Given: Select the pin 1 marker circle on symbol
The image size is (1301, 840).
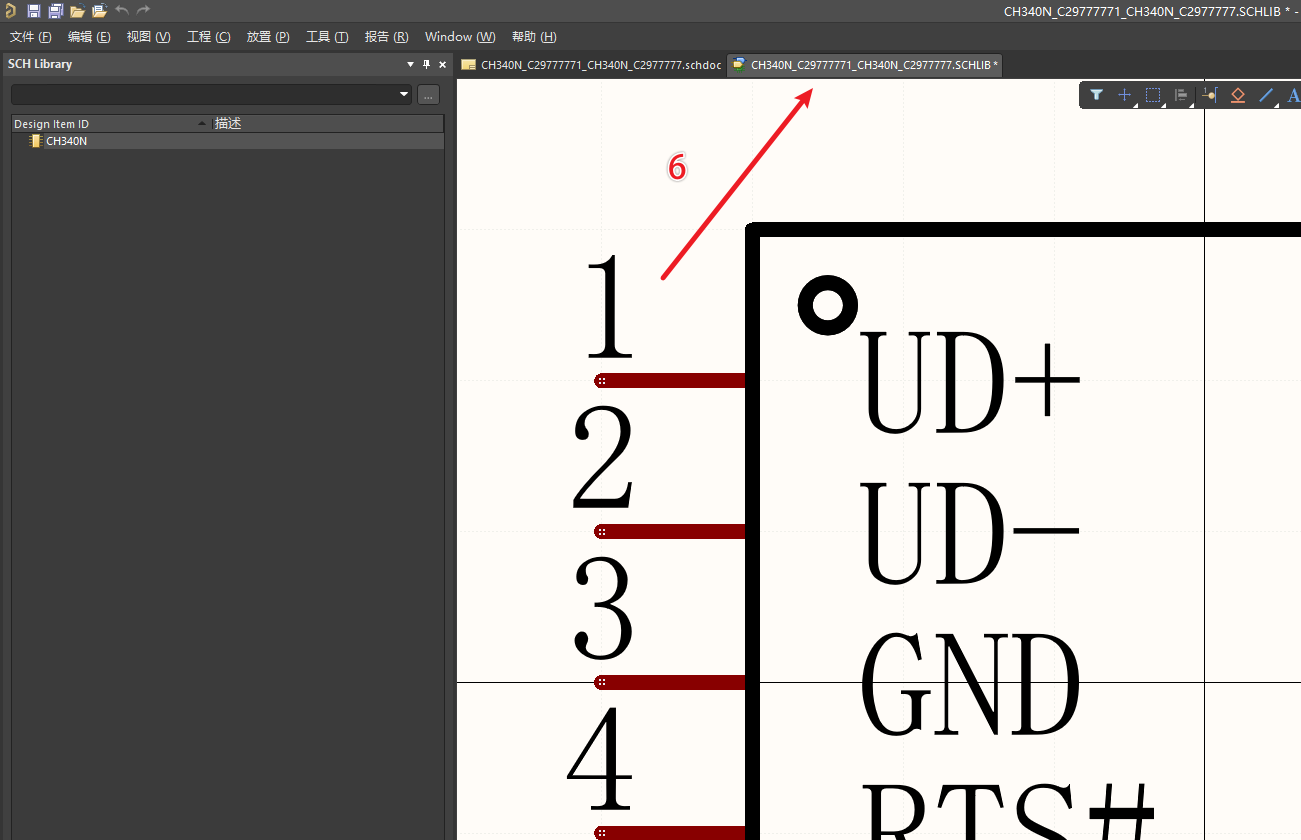Looking at the screenshot, I should [828, 305].
